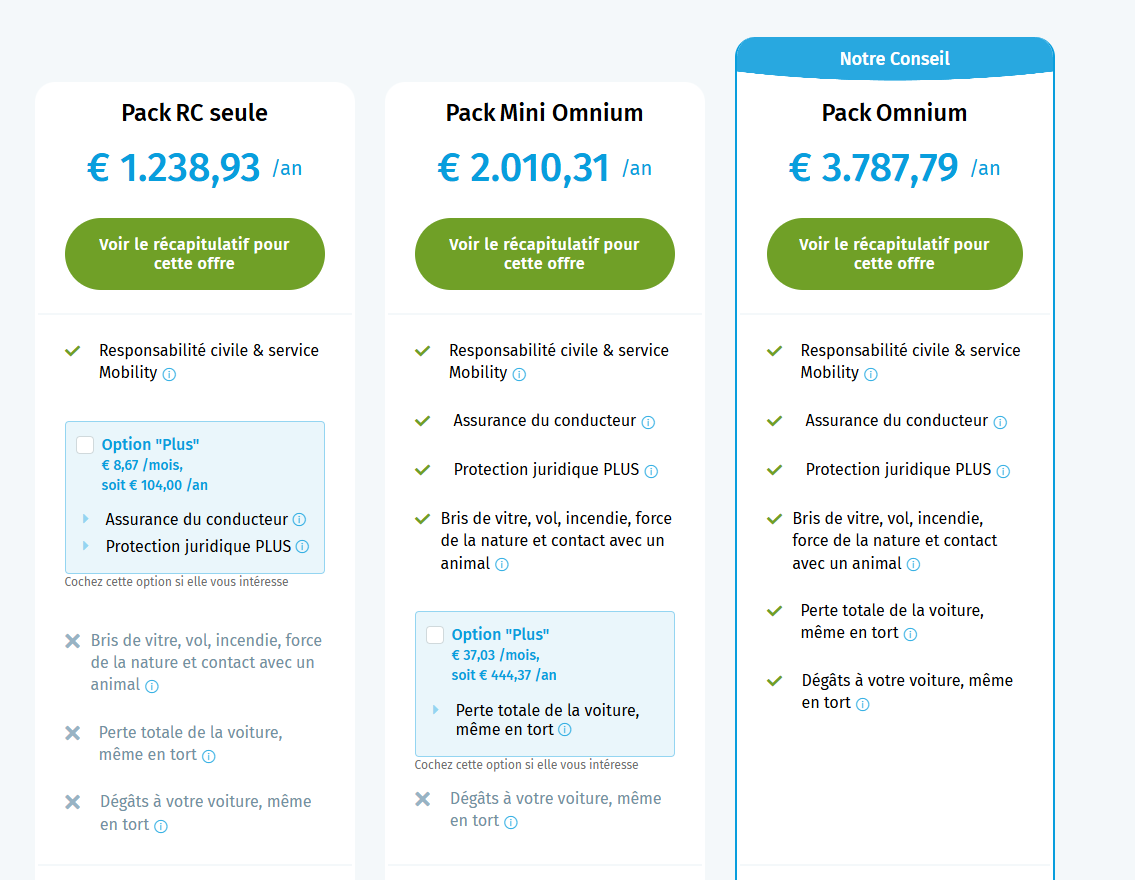View recap for Pack Omnium offer
1135x880 pixels.
(x=895, y=254)
